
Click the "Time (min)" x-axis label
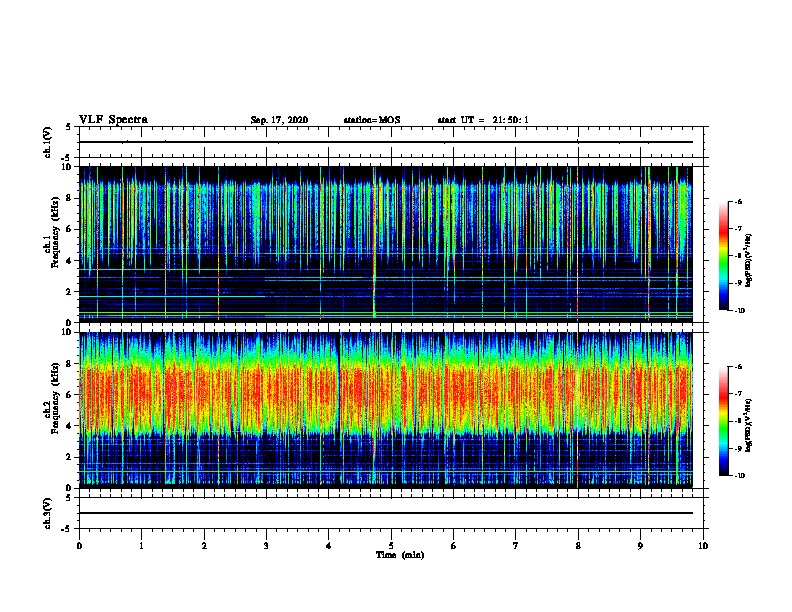(x=400, y=555)
